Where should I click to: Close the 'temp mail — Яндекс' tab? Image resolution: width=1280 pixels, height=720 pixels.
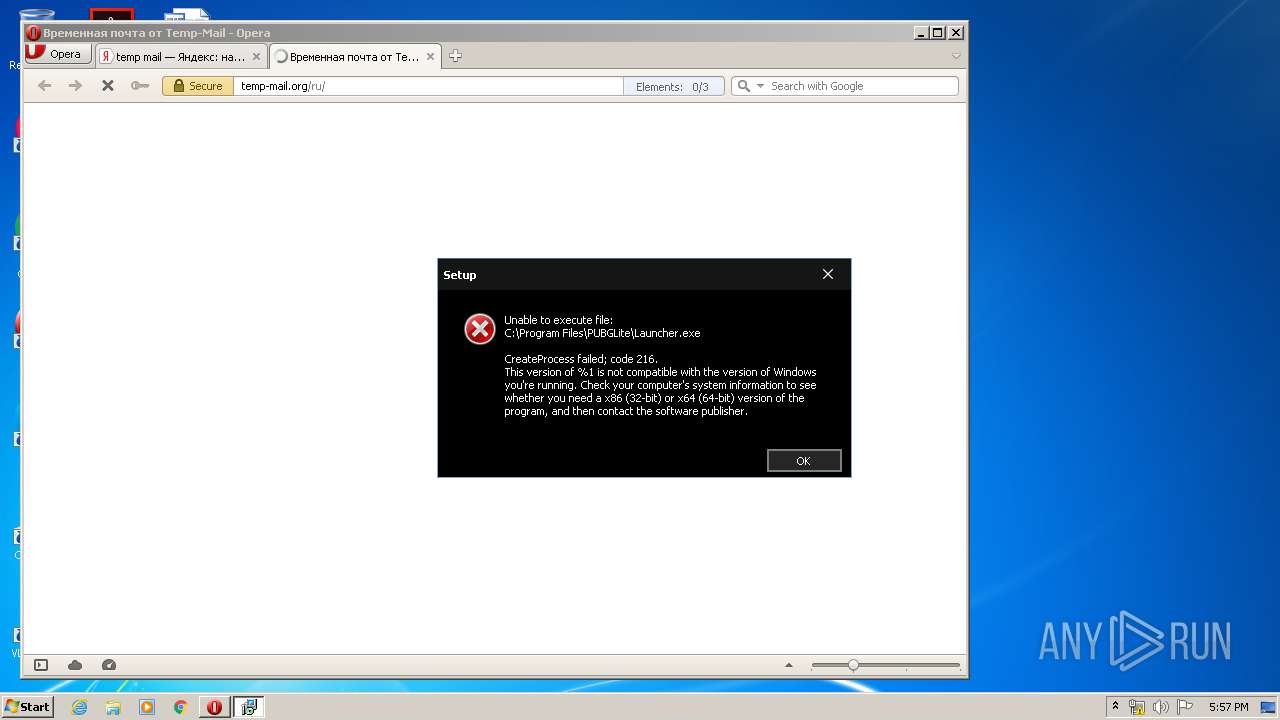tap(256, 57)
